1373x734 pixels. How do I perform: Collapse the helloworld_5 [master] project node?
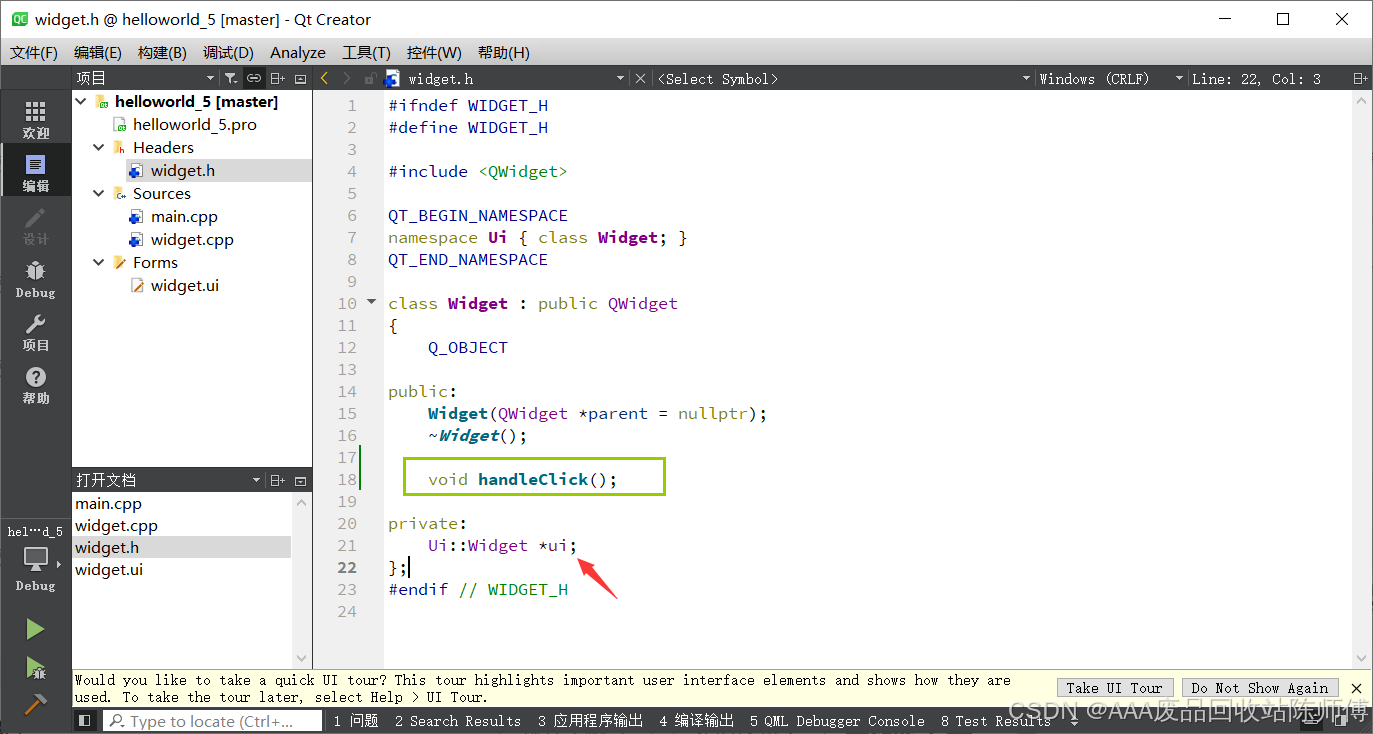[81, 101]
